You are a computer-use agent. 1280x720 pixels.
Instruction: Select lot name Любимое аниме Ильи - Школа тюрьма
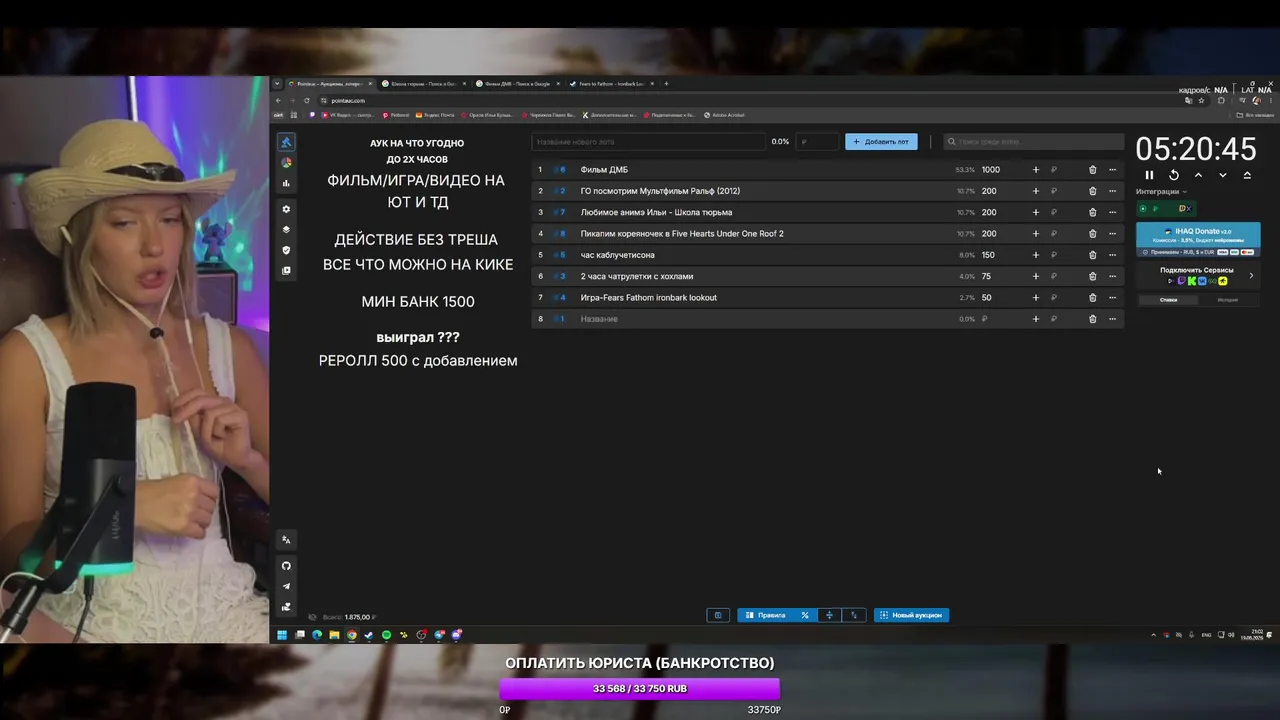point(656,212)
